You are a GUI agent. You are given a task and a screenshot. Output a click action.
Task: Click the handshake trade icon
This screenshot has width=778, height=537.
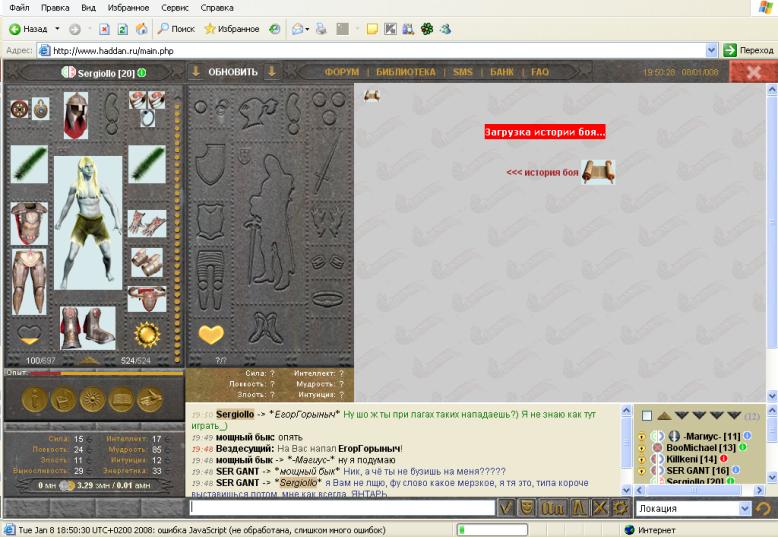click(x=150, y=400)
